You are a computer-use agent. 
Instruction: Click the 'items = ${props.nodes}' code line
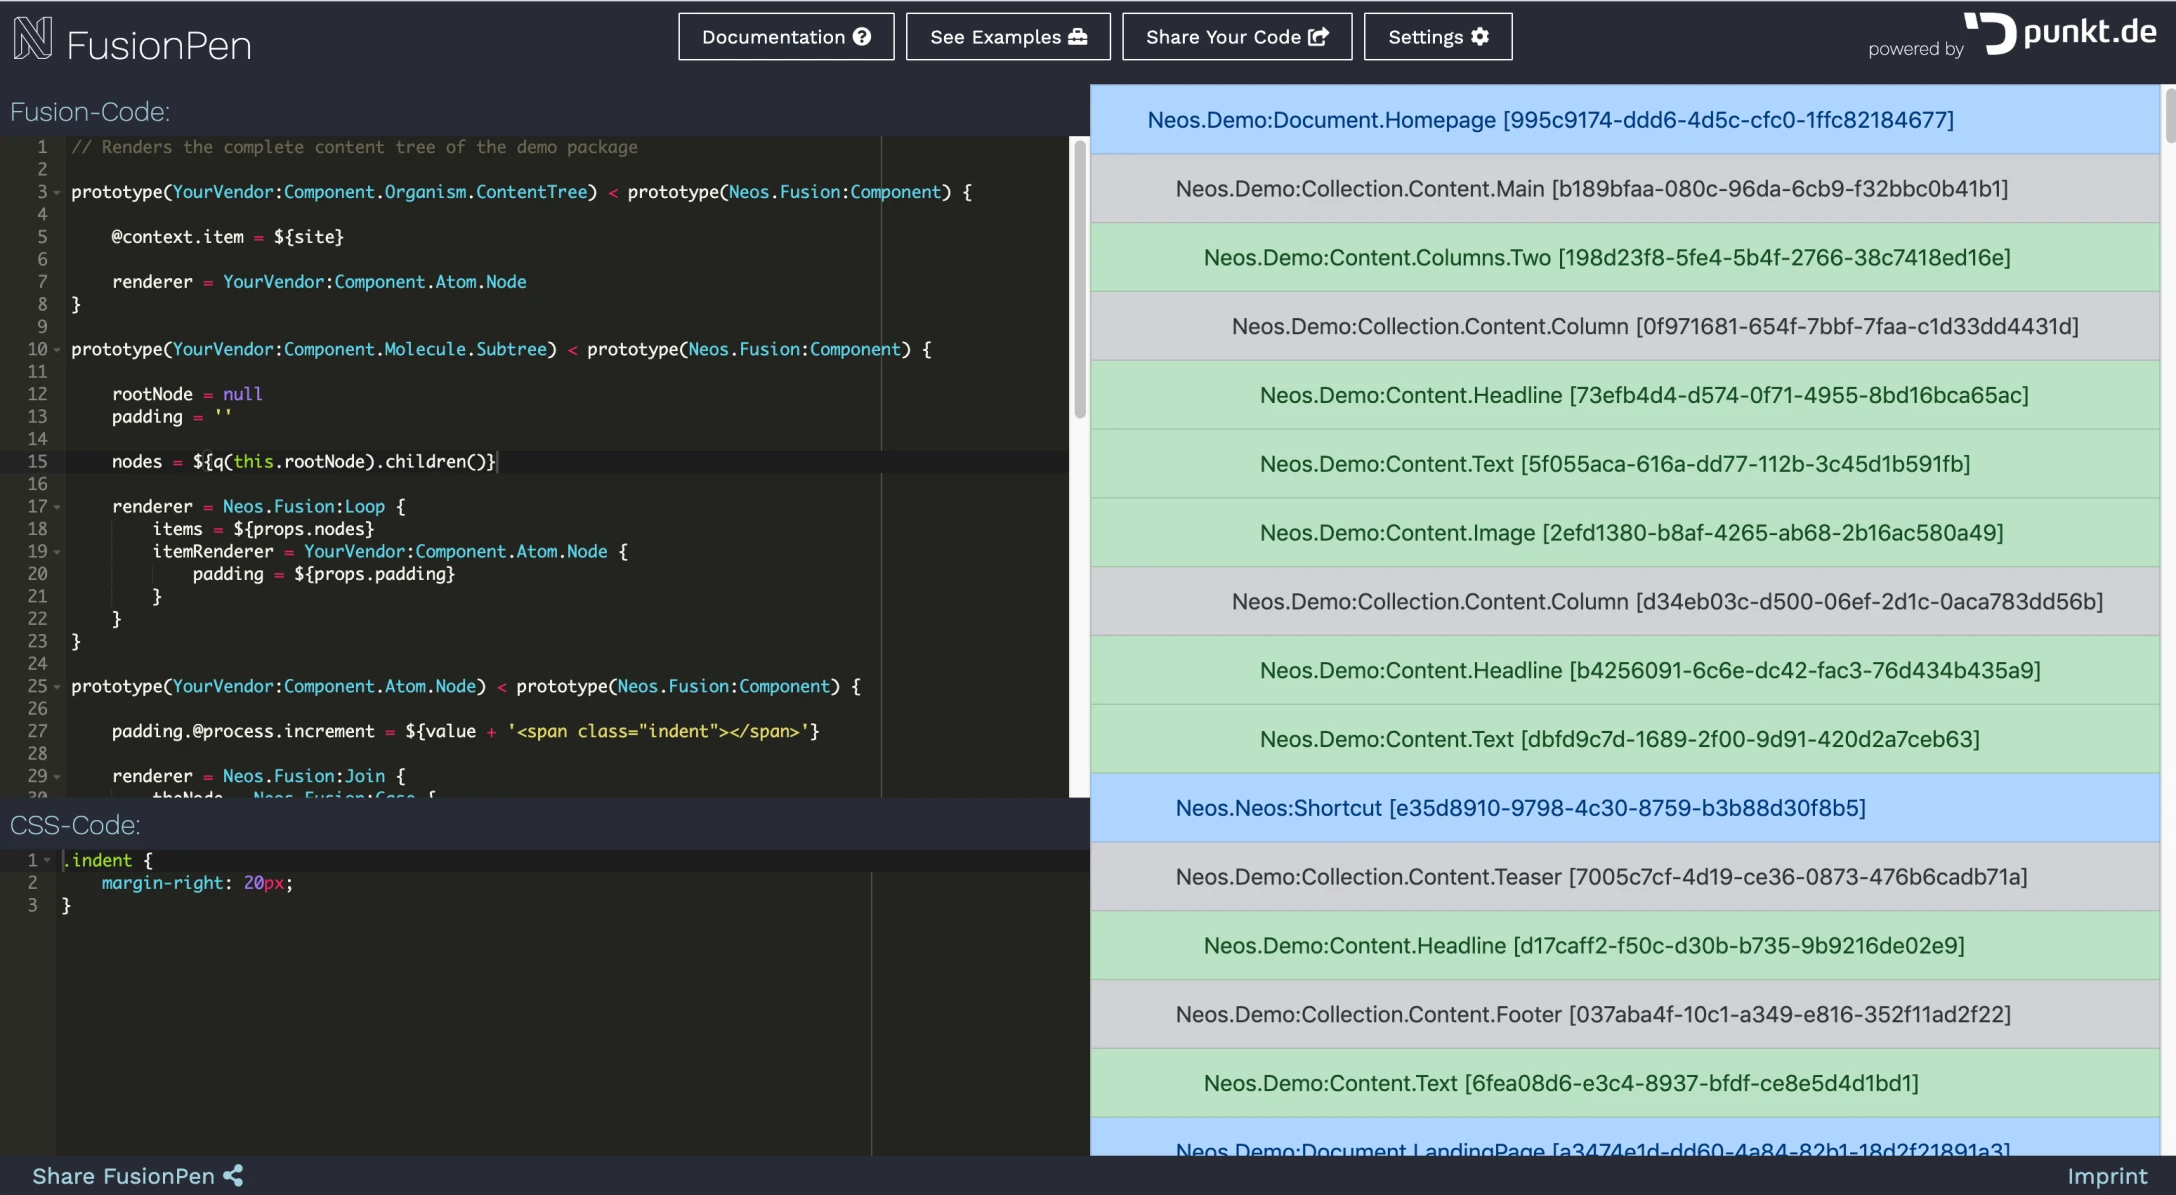(x=263, y=529)
